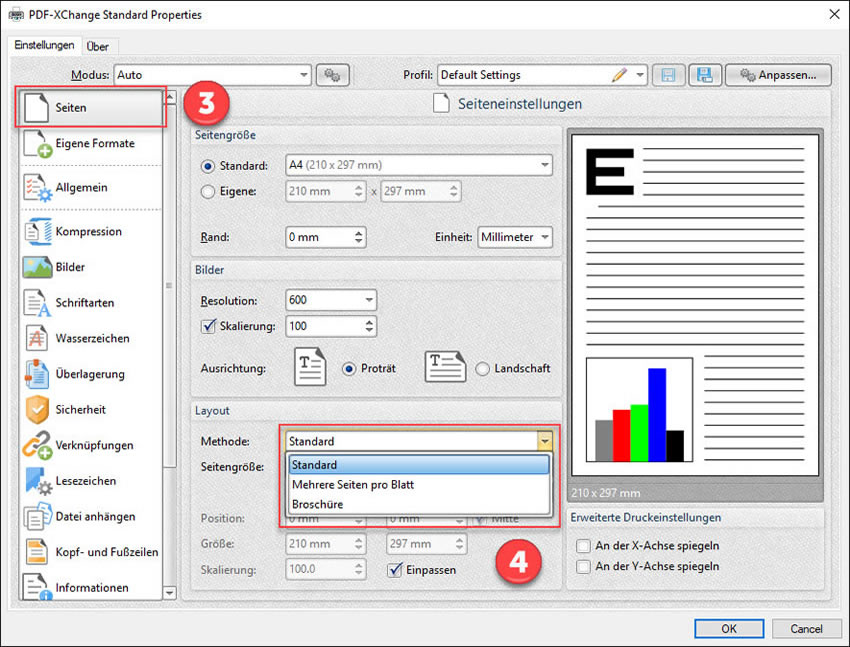Screen dimensions: 850x647
Task: Open the Informationen settings
Action: point(91,587)
